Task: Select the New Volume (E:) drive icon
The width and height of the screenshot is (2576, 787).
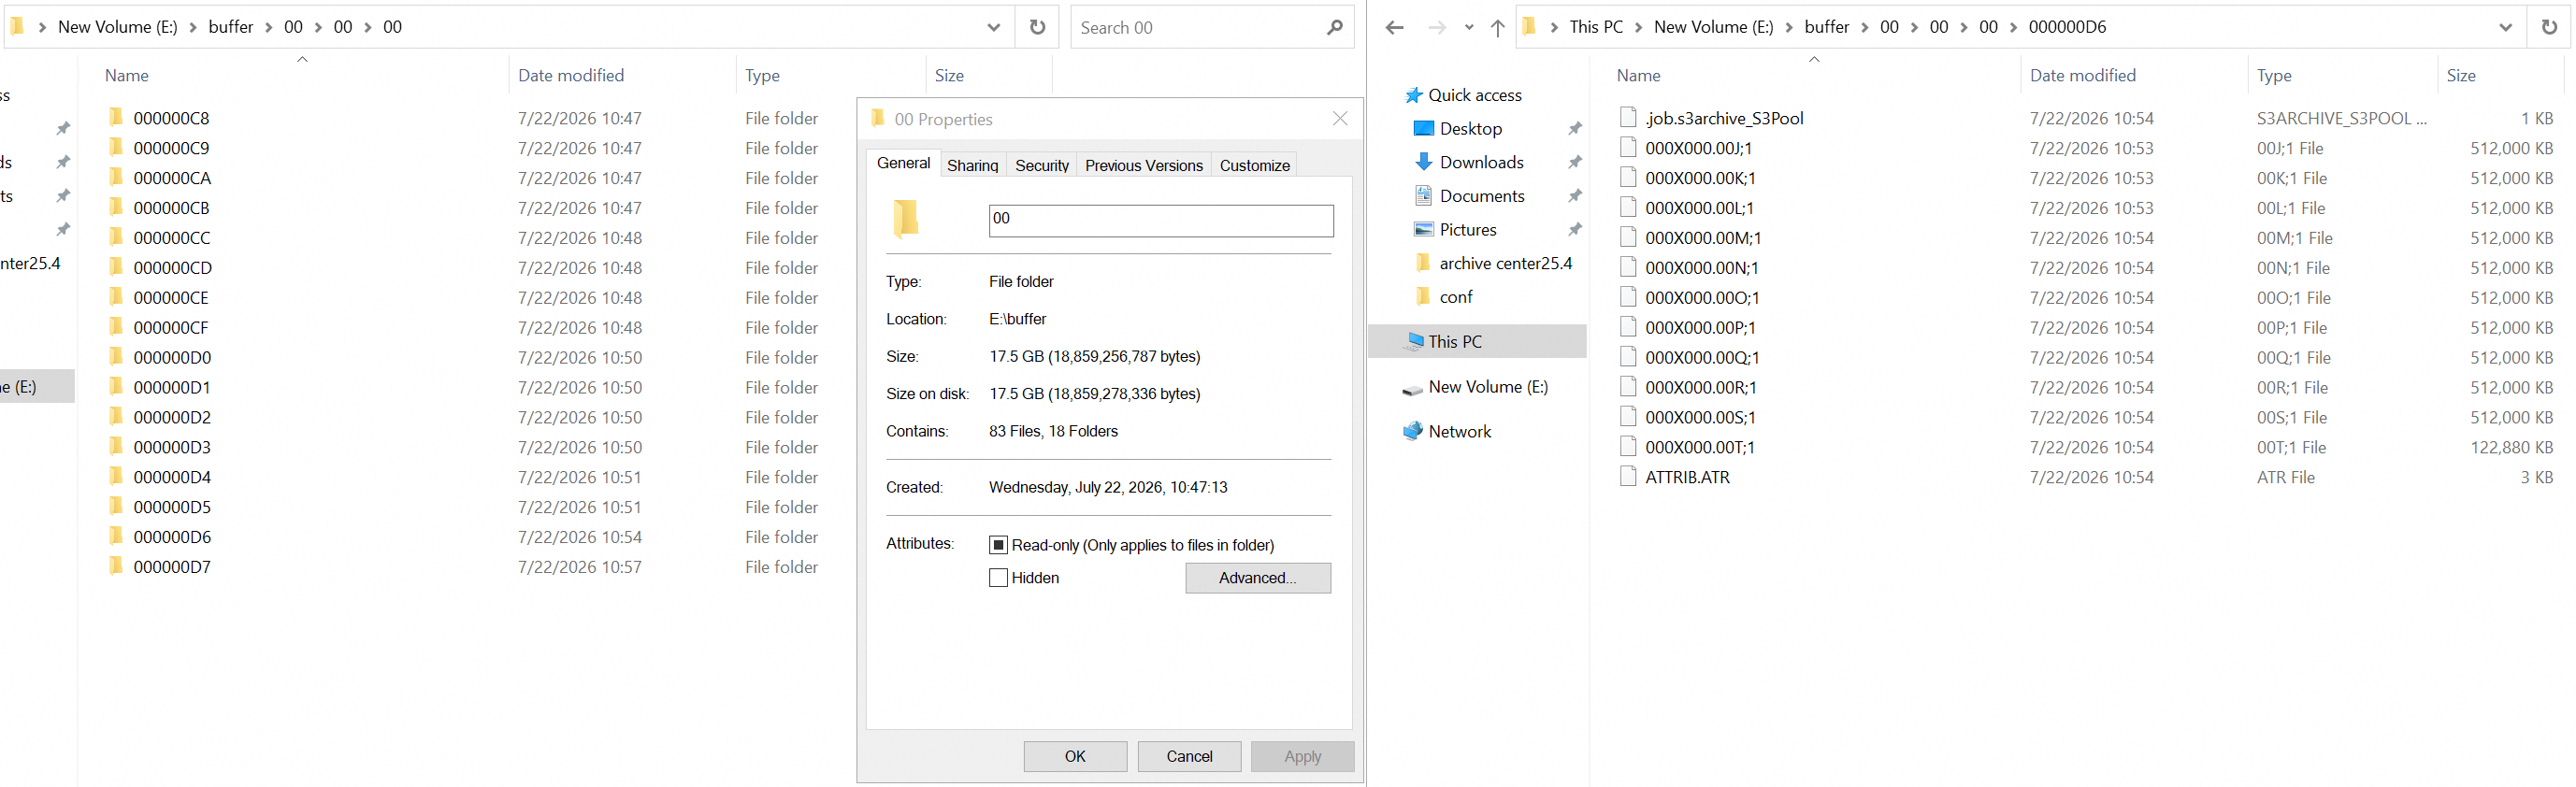Action: point(1412,388)
